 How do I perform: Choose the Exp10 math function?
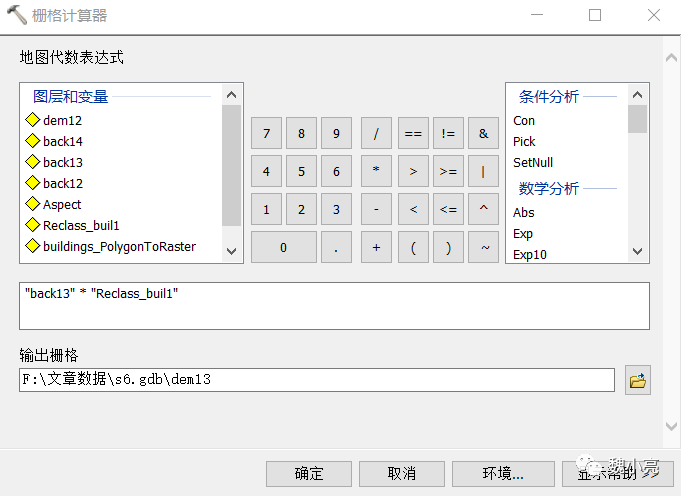530,255
